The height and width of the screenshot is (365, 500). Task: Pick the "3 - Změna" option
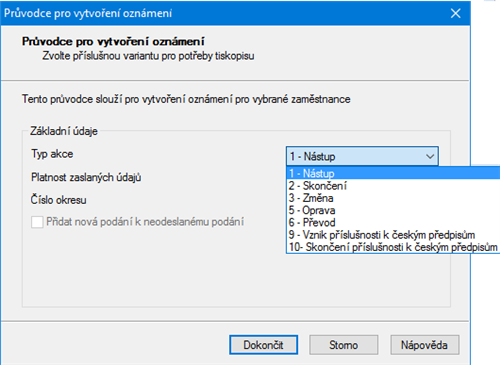tap(393, 198)
